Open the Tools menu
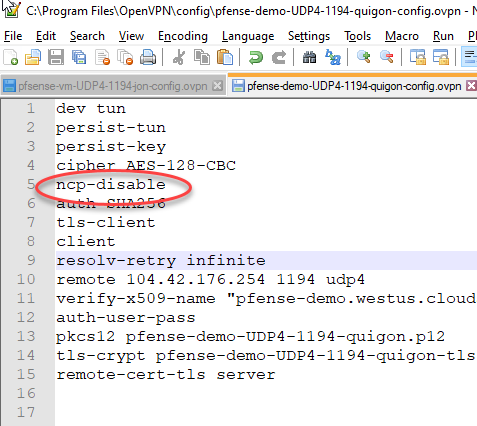Screen dimensions: 477x426 pyautogui.click(x=358, y=36)
